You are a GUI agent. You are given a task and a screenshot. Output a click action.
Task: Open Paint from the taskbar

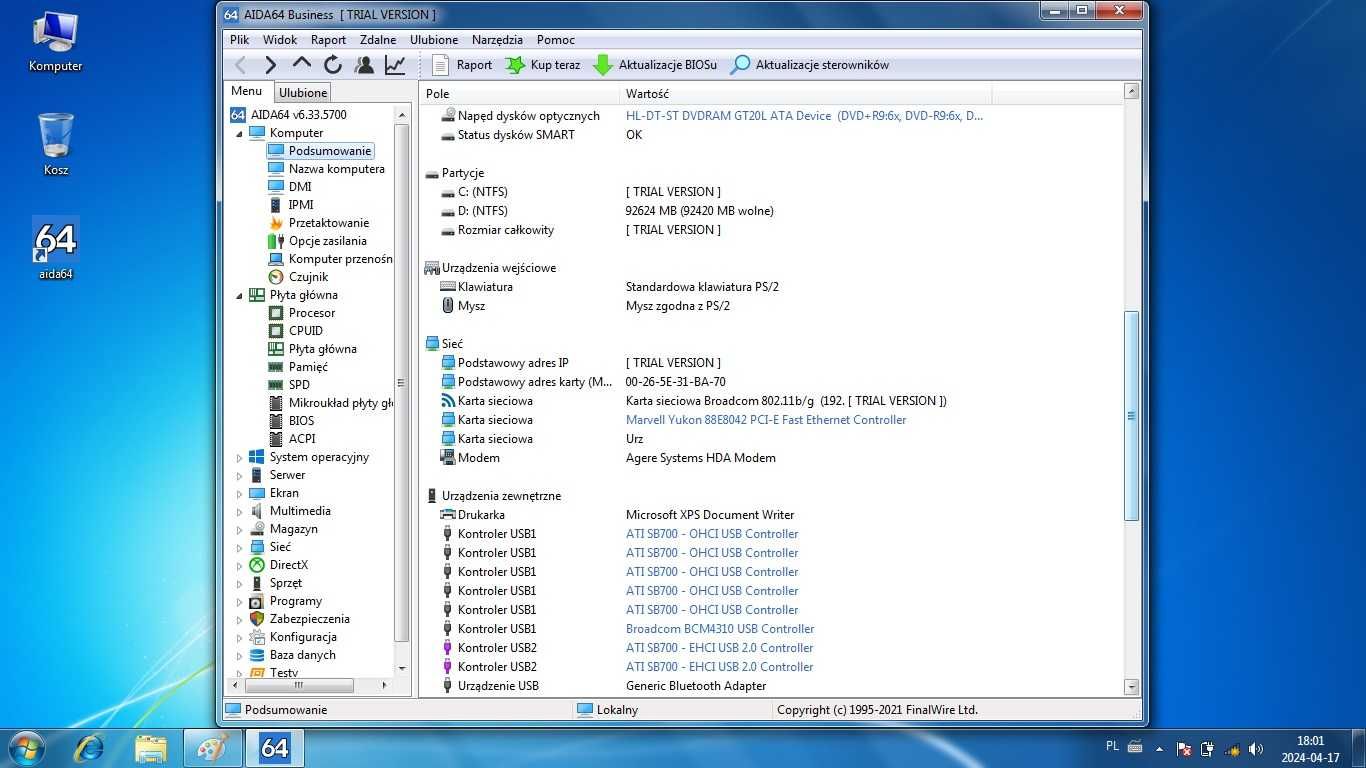pyautogui.click(x=212, y=747)
